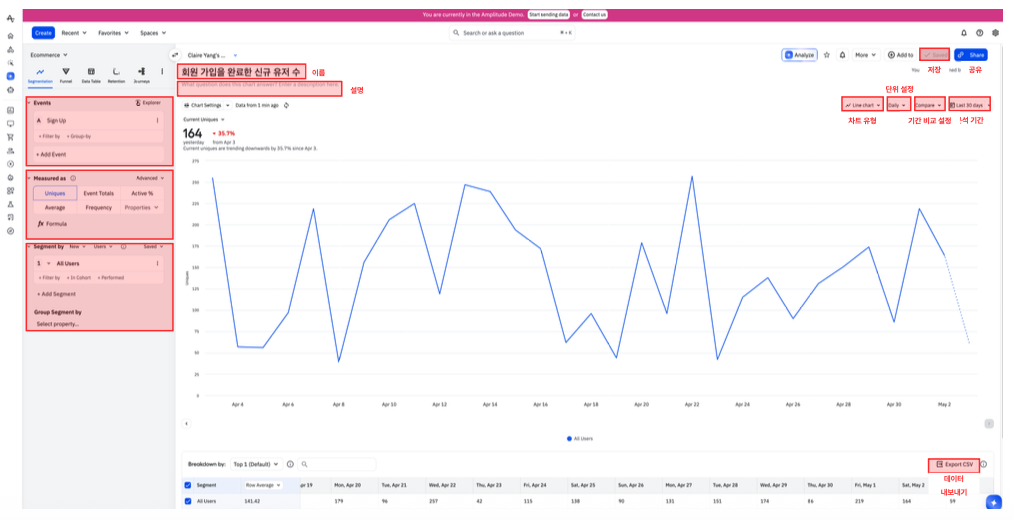Select the Active % measure

(x=142, y=193)
